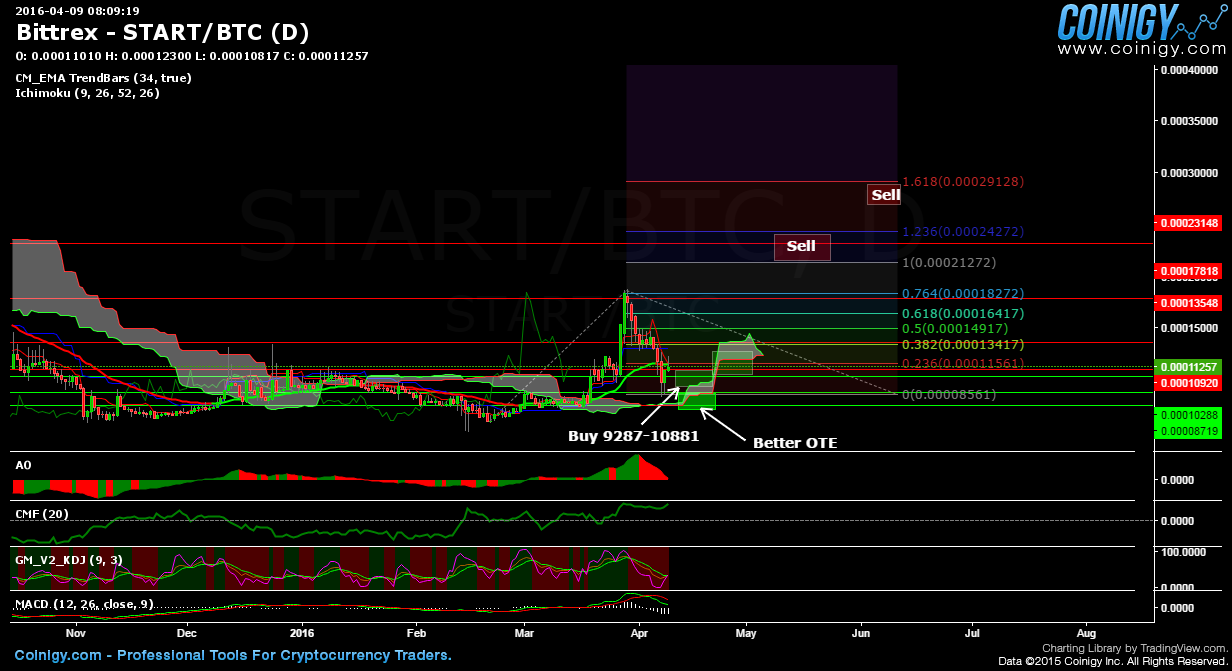
Task: Click the red price tag 0.00013548
Action: [1188, 303]
